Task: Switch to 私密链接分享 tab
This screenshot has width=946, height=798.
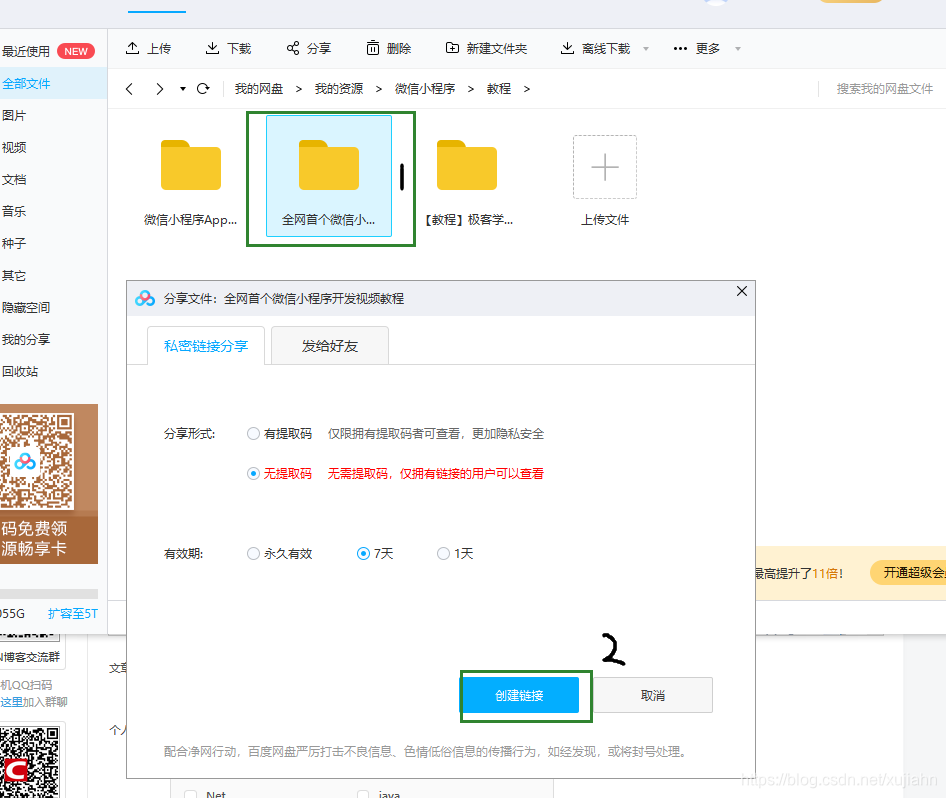Action: tap(206, 346)
